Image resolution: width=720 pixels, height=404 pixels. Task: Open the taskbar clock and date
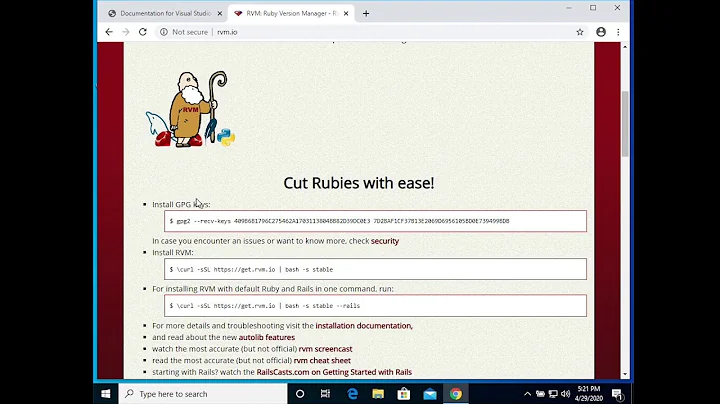(589, 394)
